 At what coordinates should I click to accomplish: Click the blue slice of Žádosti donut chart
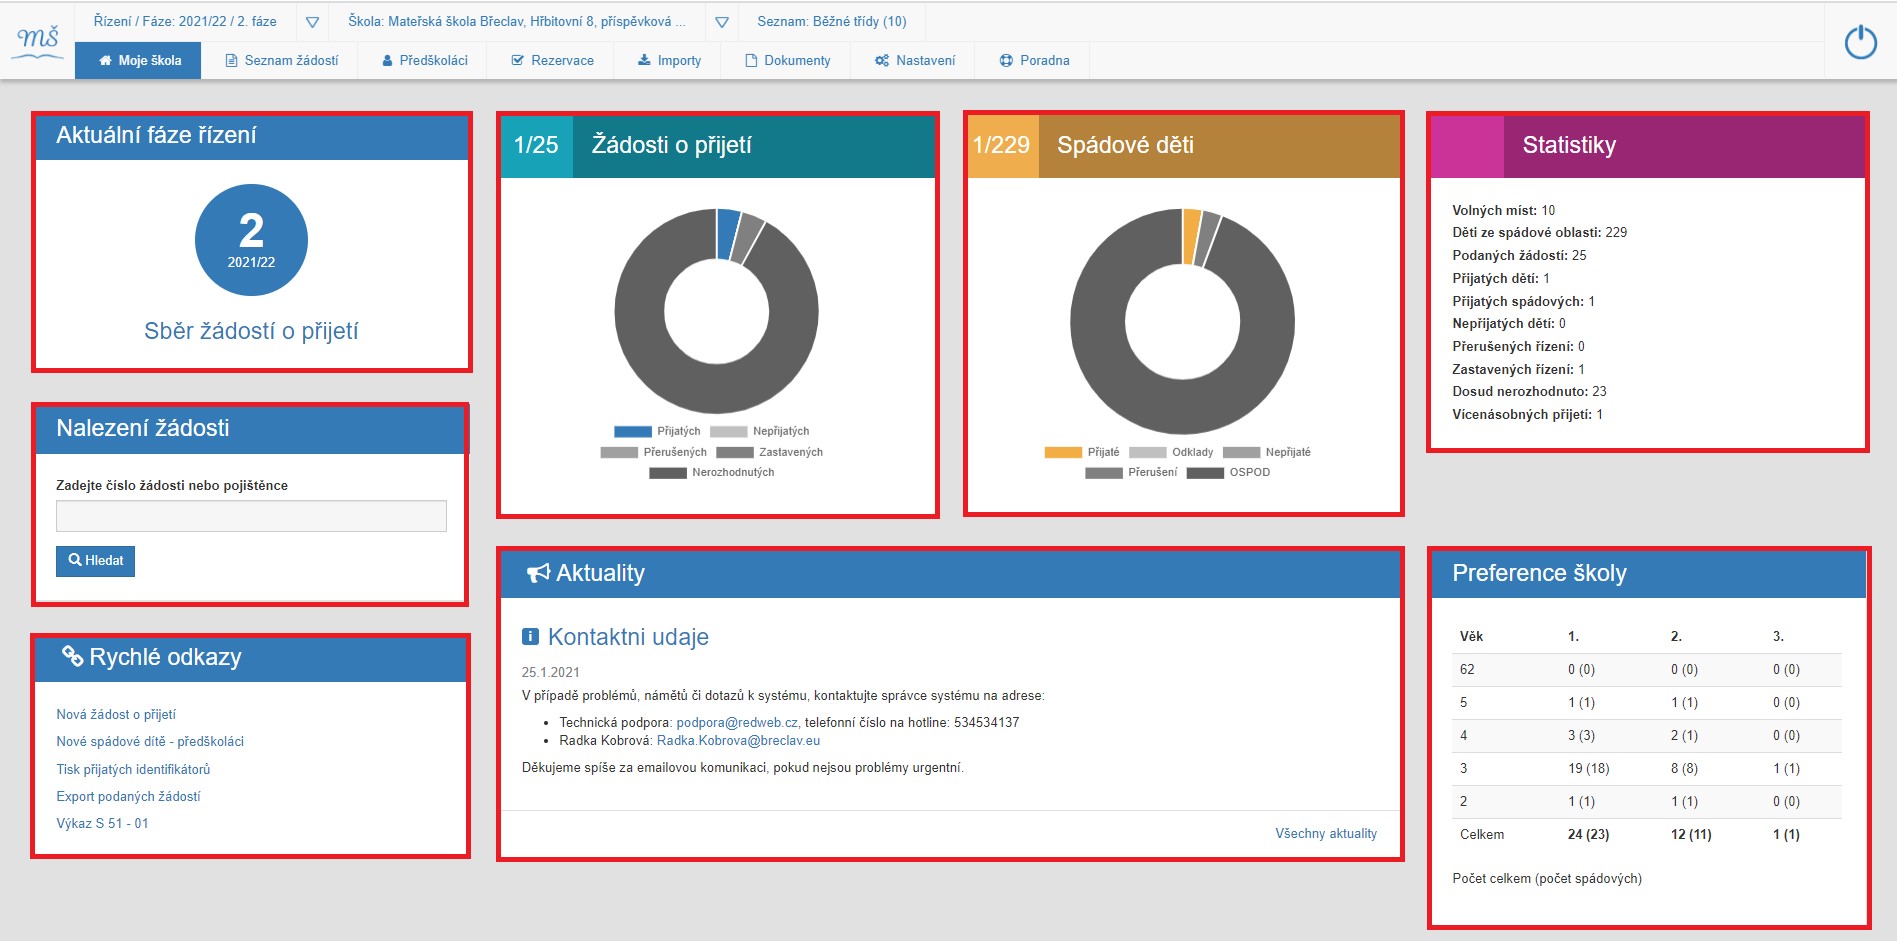pyautogui.click(x=727, y=234)
